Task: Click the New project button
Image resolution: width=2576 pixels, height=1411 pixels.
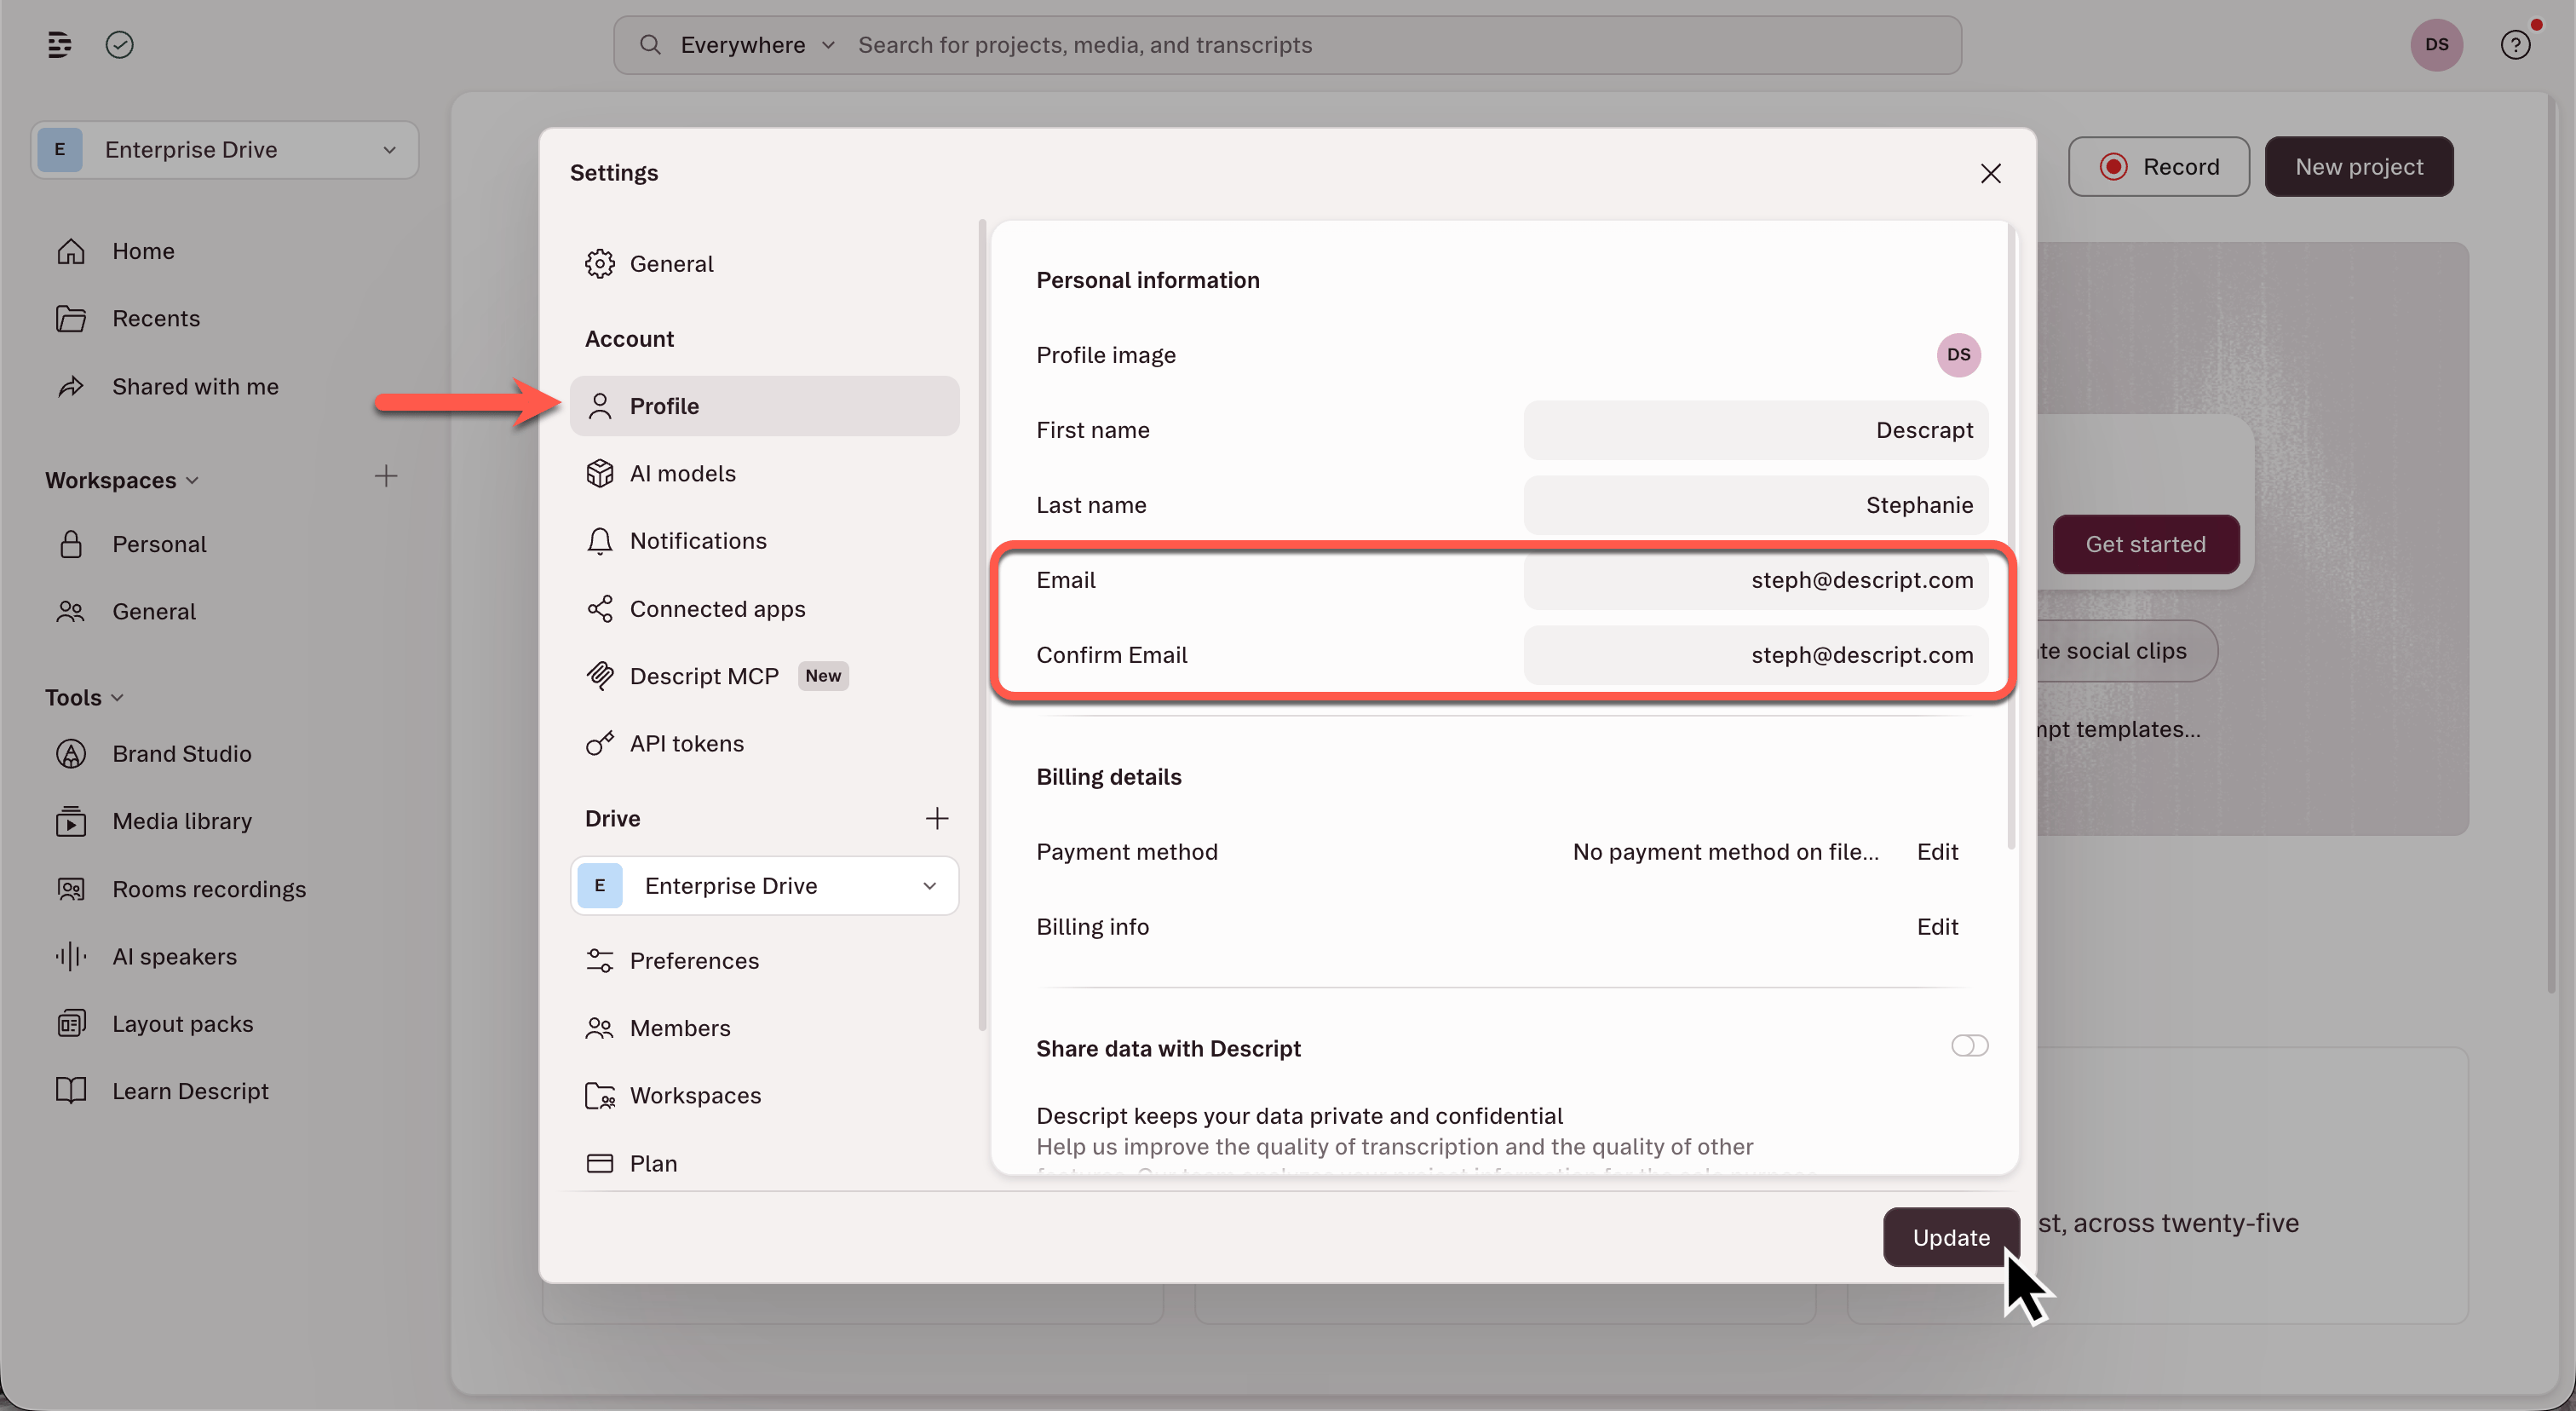Action: (x=2358, y=167)
